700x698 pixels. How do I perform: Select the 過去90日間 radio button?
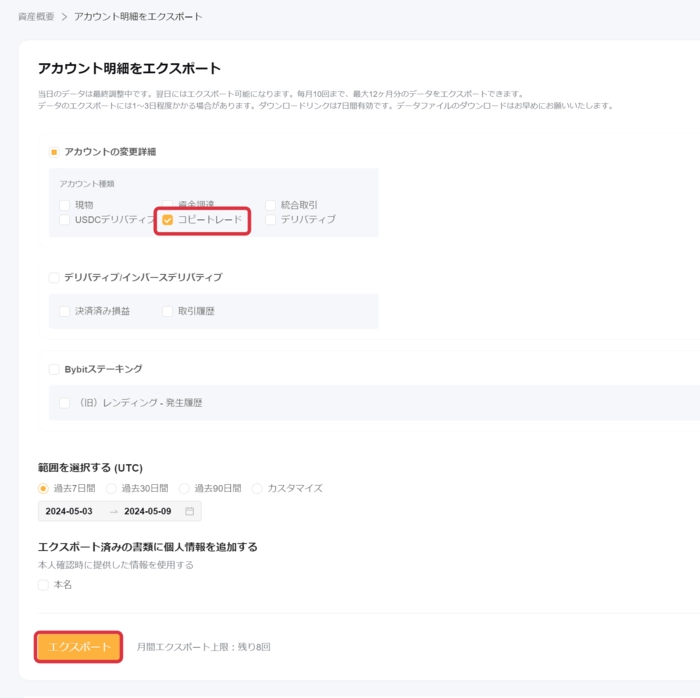(184, 488)
